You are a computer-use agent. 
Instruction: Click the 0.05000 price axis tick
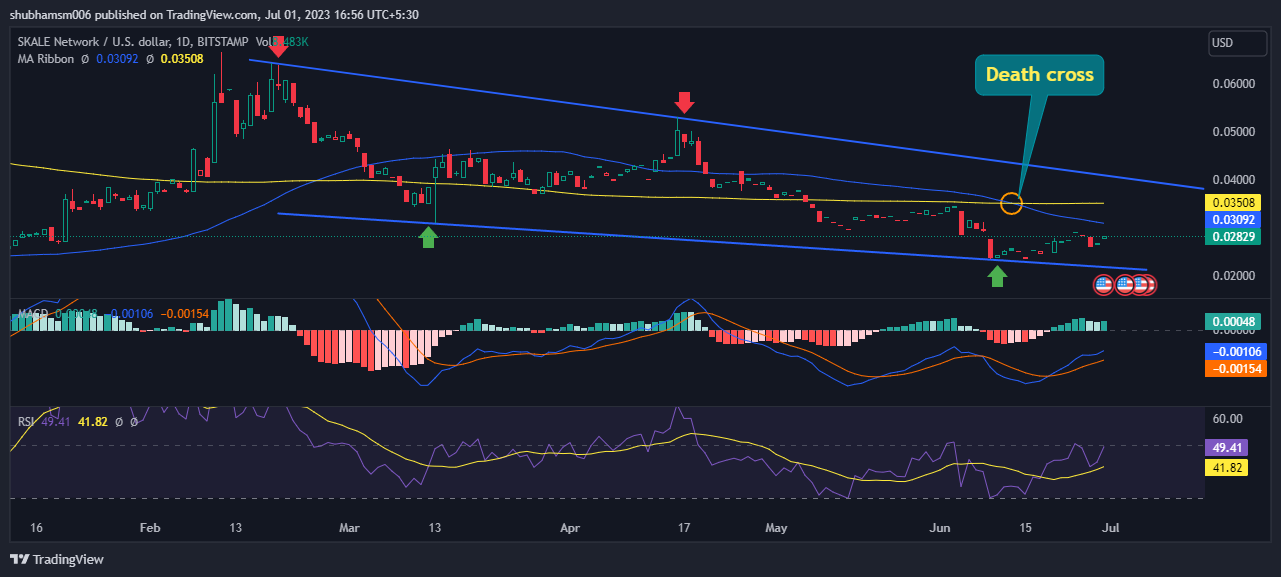[x=1235, y=132]
